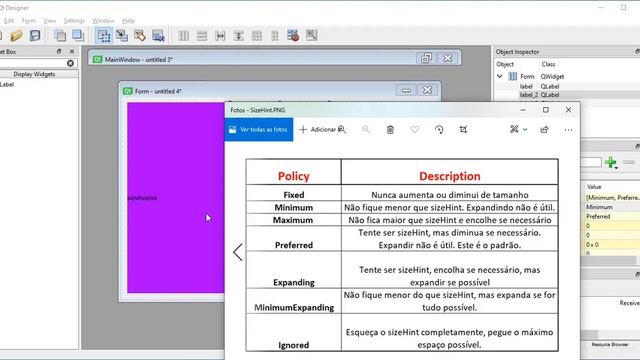This screenshot has height=360, width=640.
Task: Click the edit and create scissors icon
Action: point(514,129)
